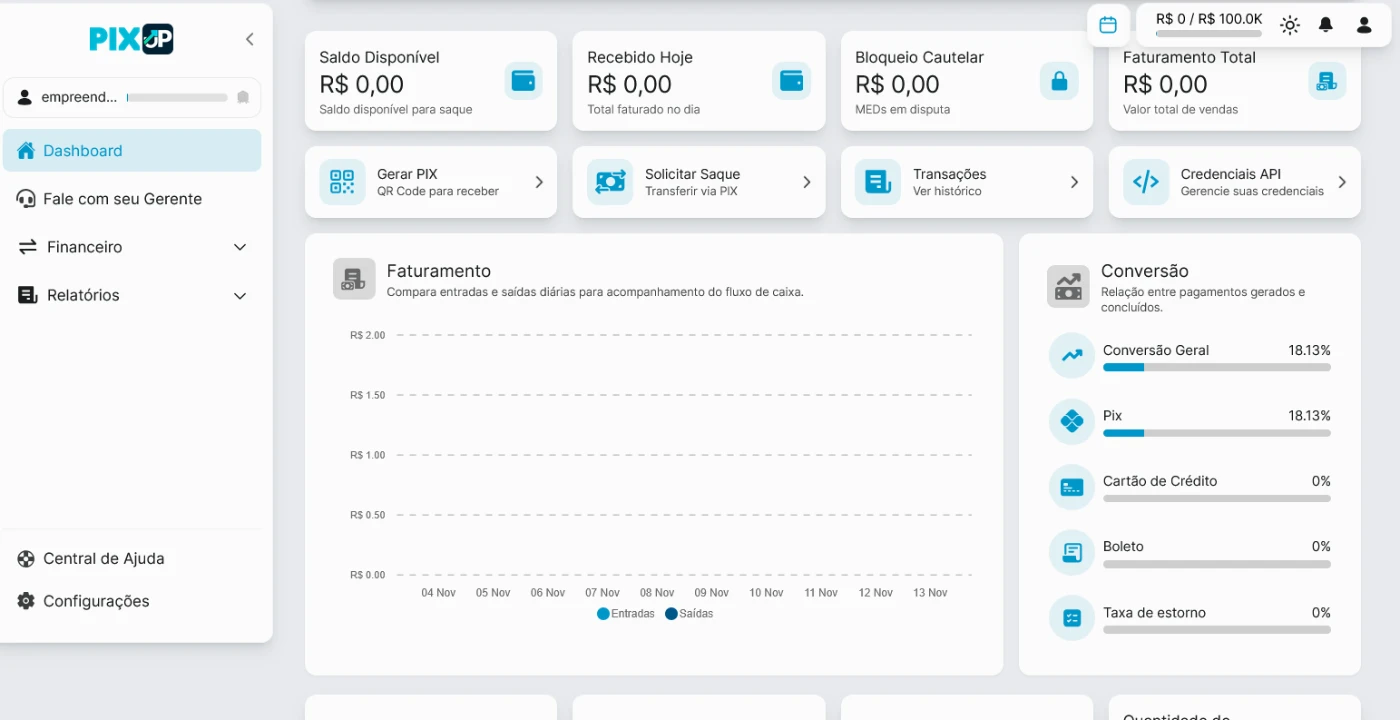Click the Transações history icon
The height and width of the screenshot is (720, 1400).
pyautogui.click(x=877, y=182)
